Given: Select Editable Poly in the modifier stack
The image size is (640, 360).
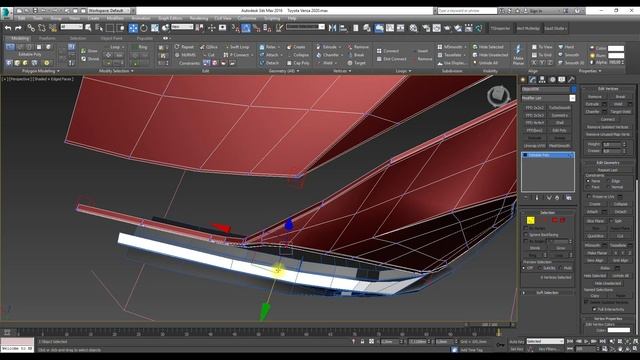Looking at the screenshot, I should coord(548,155).
